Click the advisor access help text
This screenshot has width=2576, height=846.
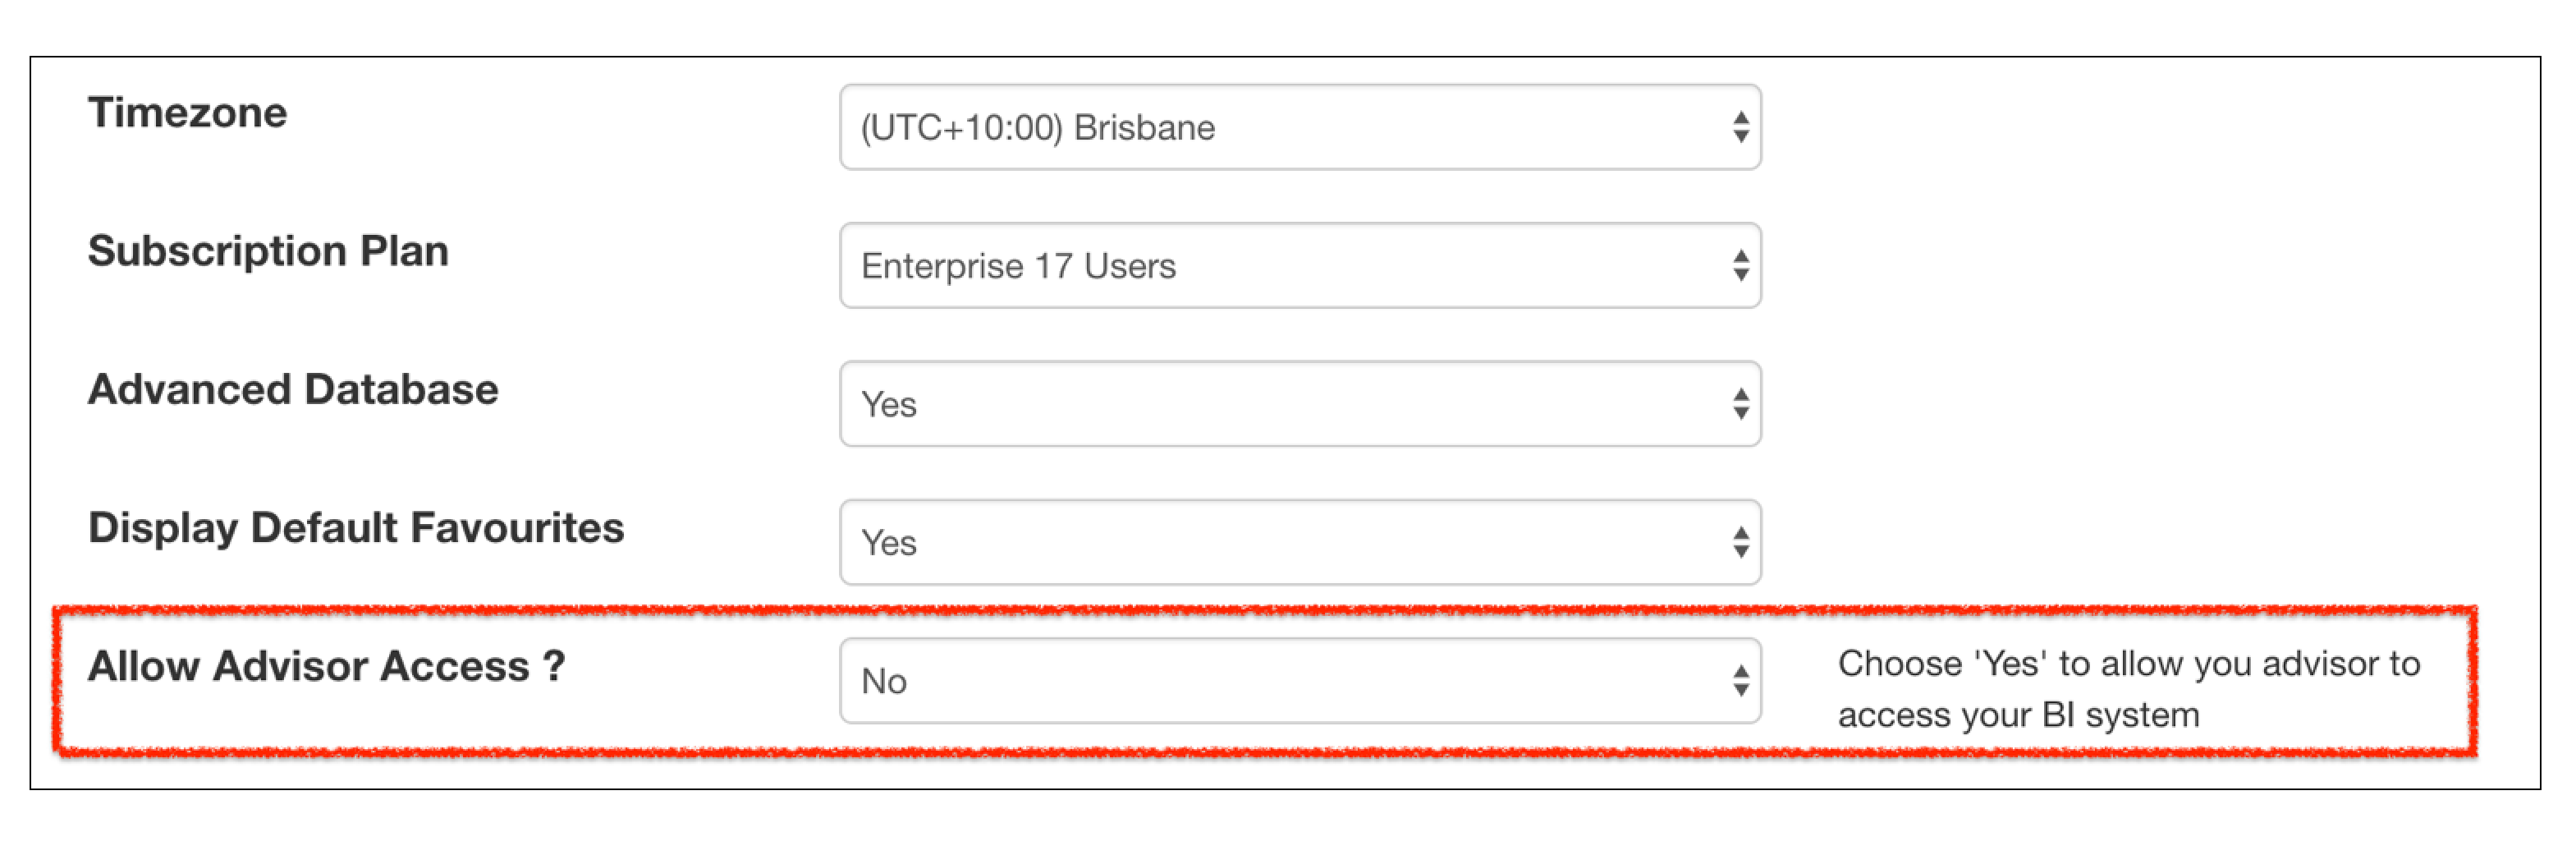pos(2128,689)
